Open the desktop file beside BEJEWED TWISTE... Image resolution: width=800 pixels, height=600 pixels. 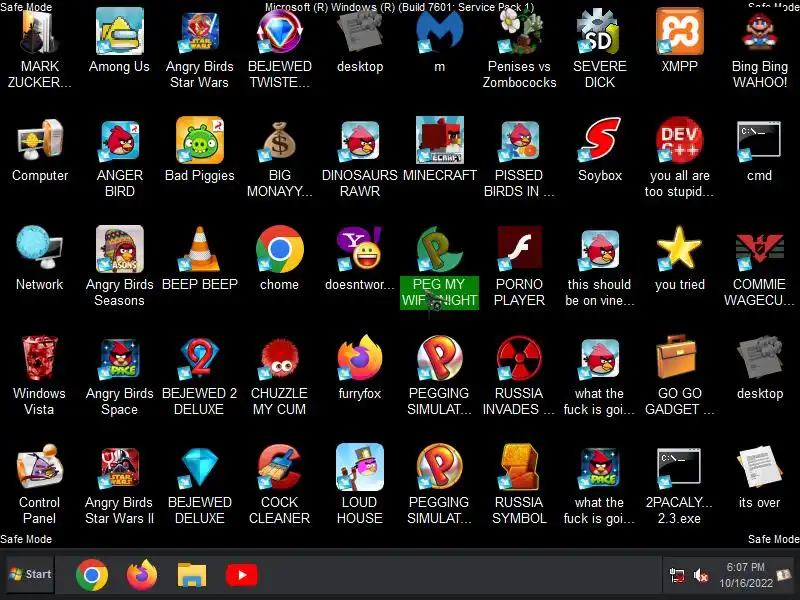[360, 32]
